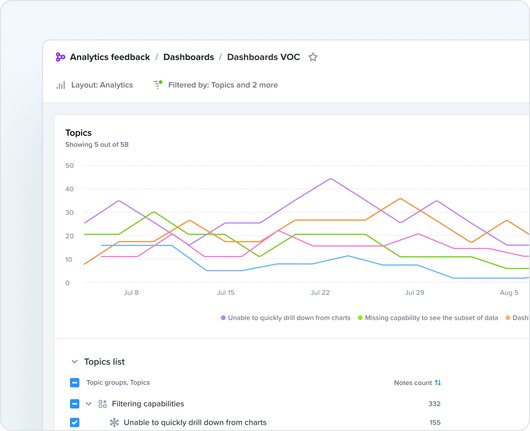This screenshot has height=431, width=530.
Task: Click the Layout bar chart icon
Action: coord(61,85)
